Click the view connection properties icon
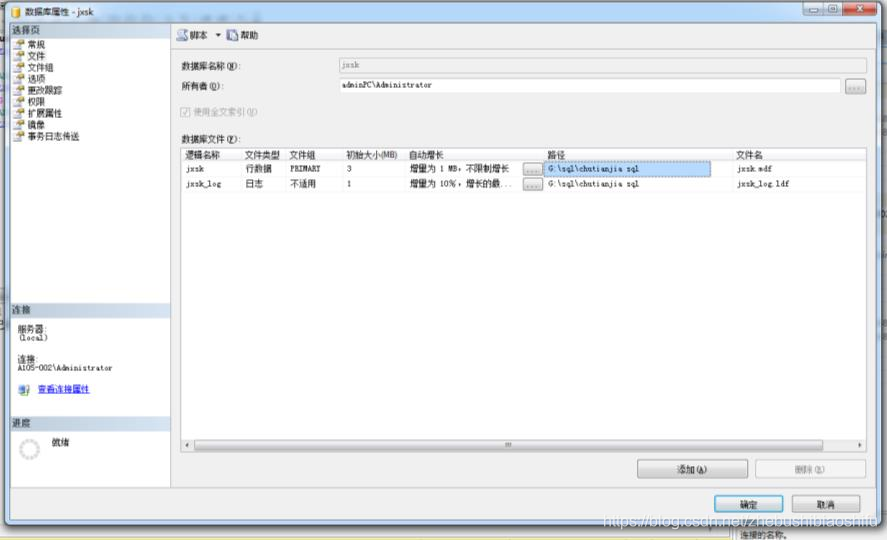 tap(24, 390)
